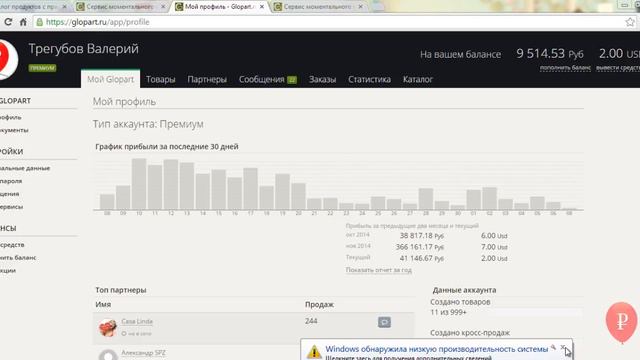
Task: Open the Партнеры menu item
Action: tap(207, 79)
